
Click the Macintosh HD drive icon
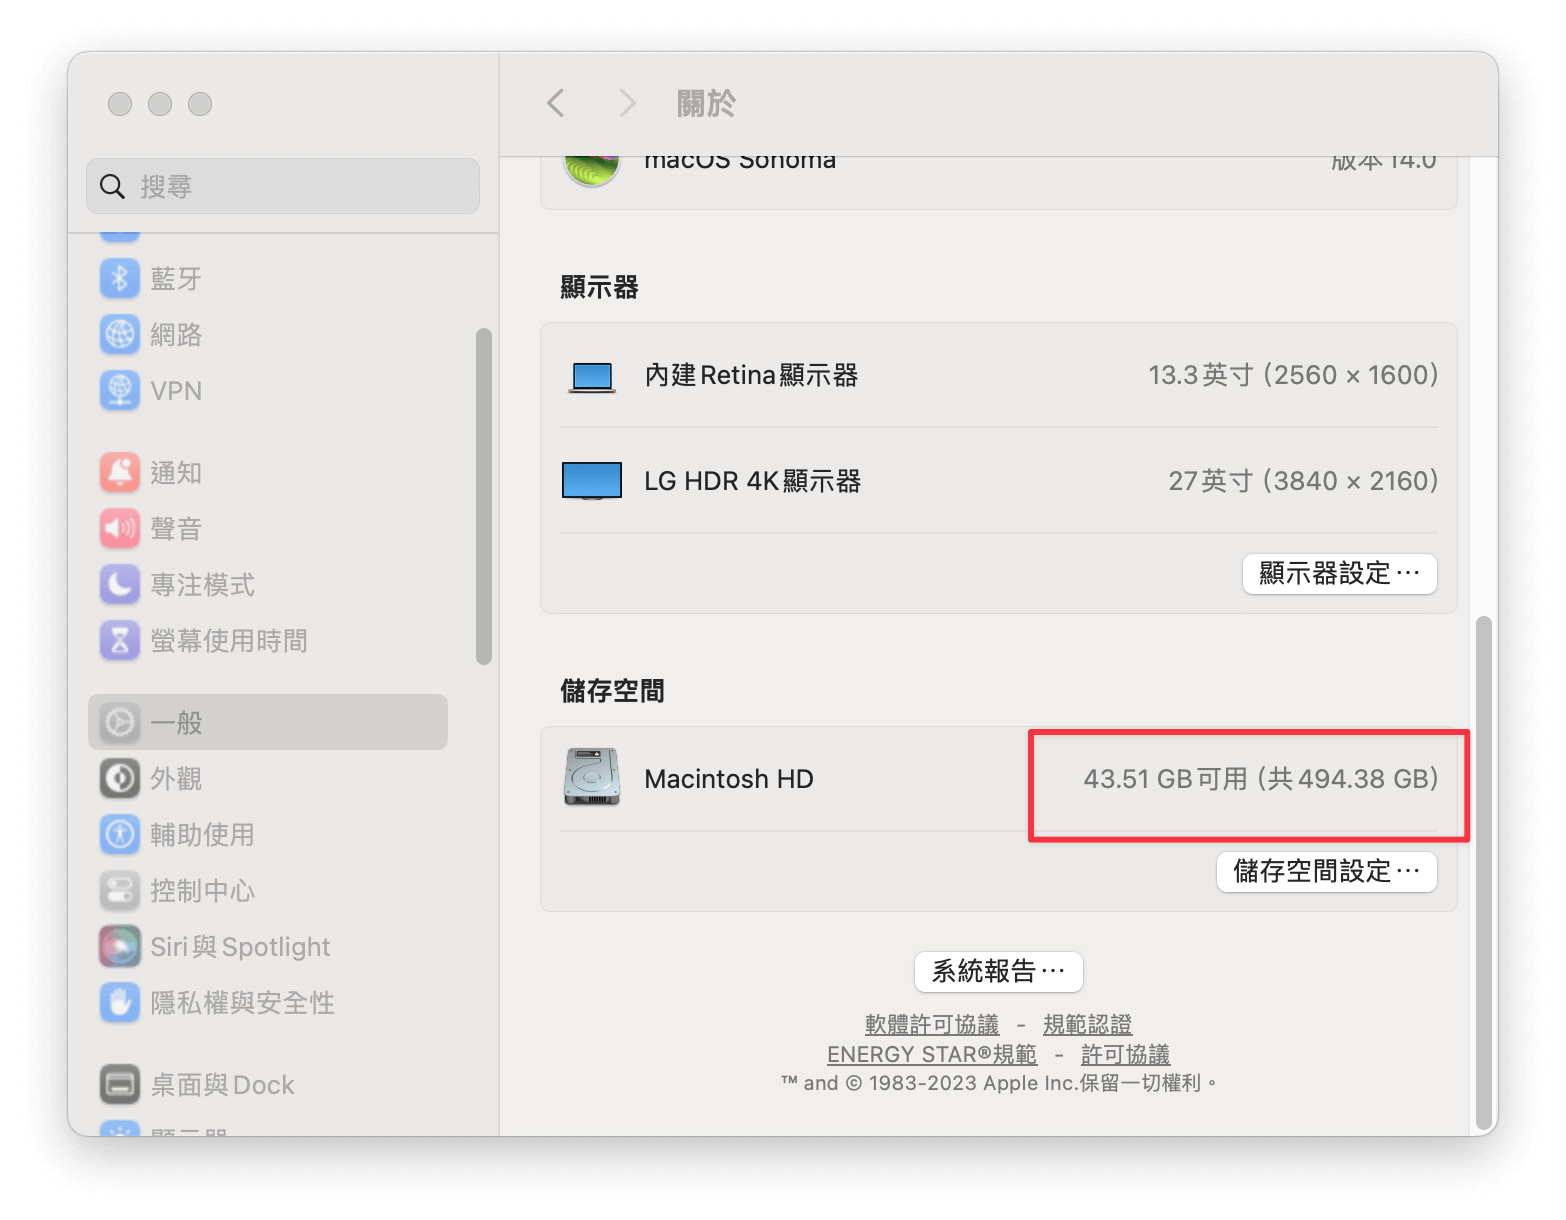click(x=592, y=777)
